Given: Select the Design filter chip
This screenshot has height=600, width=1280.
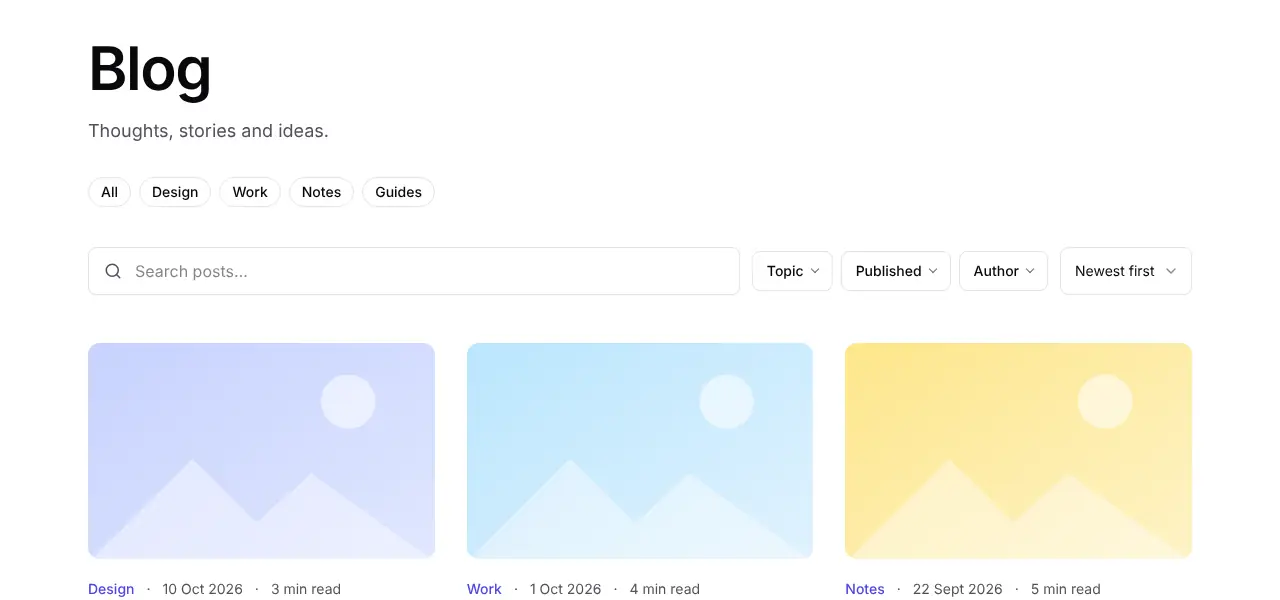Looking at the screenshot, I should tap(175, 192).
